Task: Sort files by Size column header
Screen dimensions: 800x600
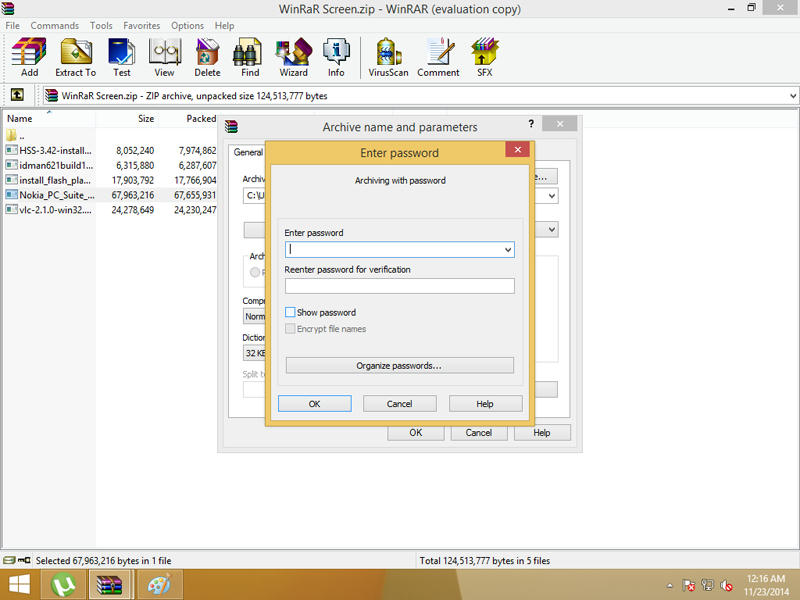Action: click(127, 118)
